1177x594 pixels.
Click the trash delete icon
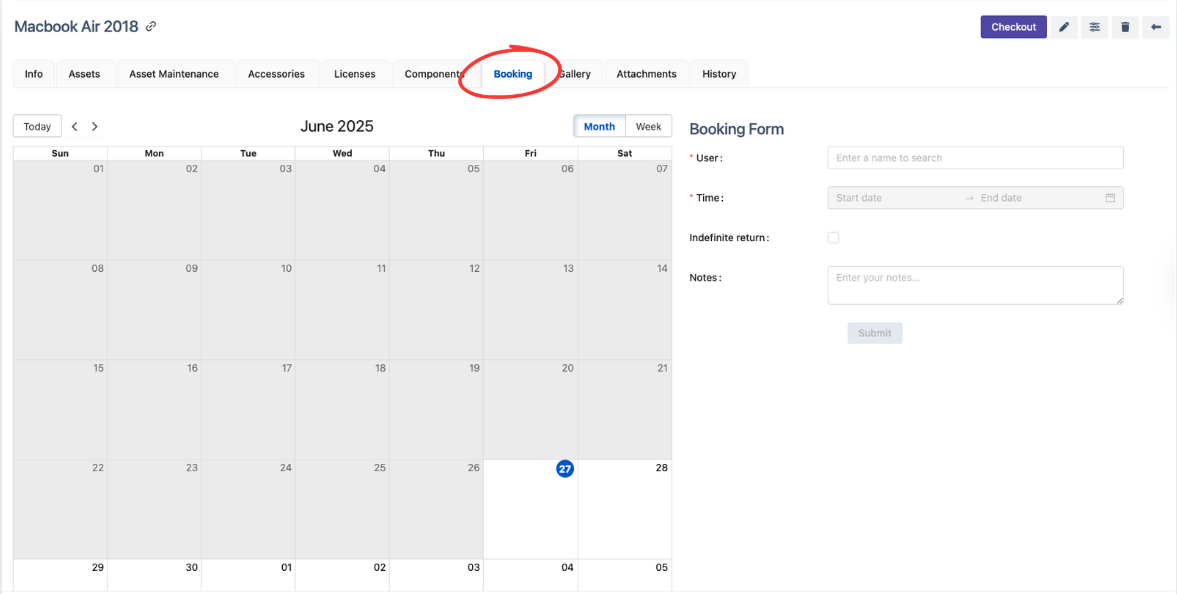1125,27
